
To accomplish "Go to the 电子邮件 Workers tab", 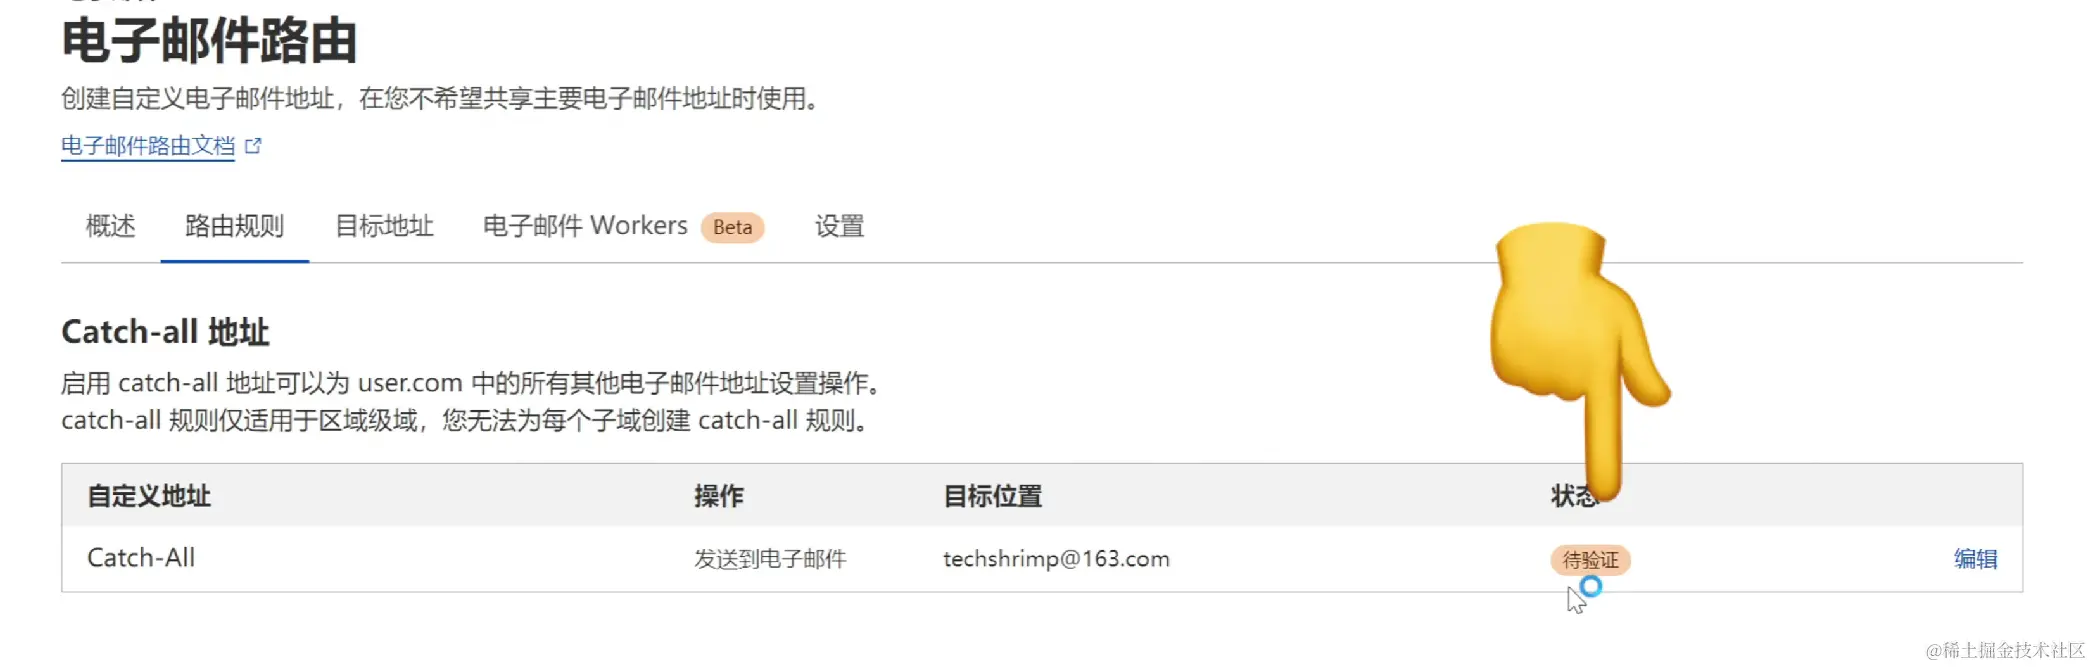I will pos(585,226).
